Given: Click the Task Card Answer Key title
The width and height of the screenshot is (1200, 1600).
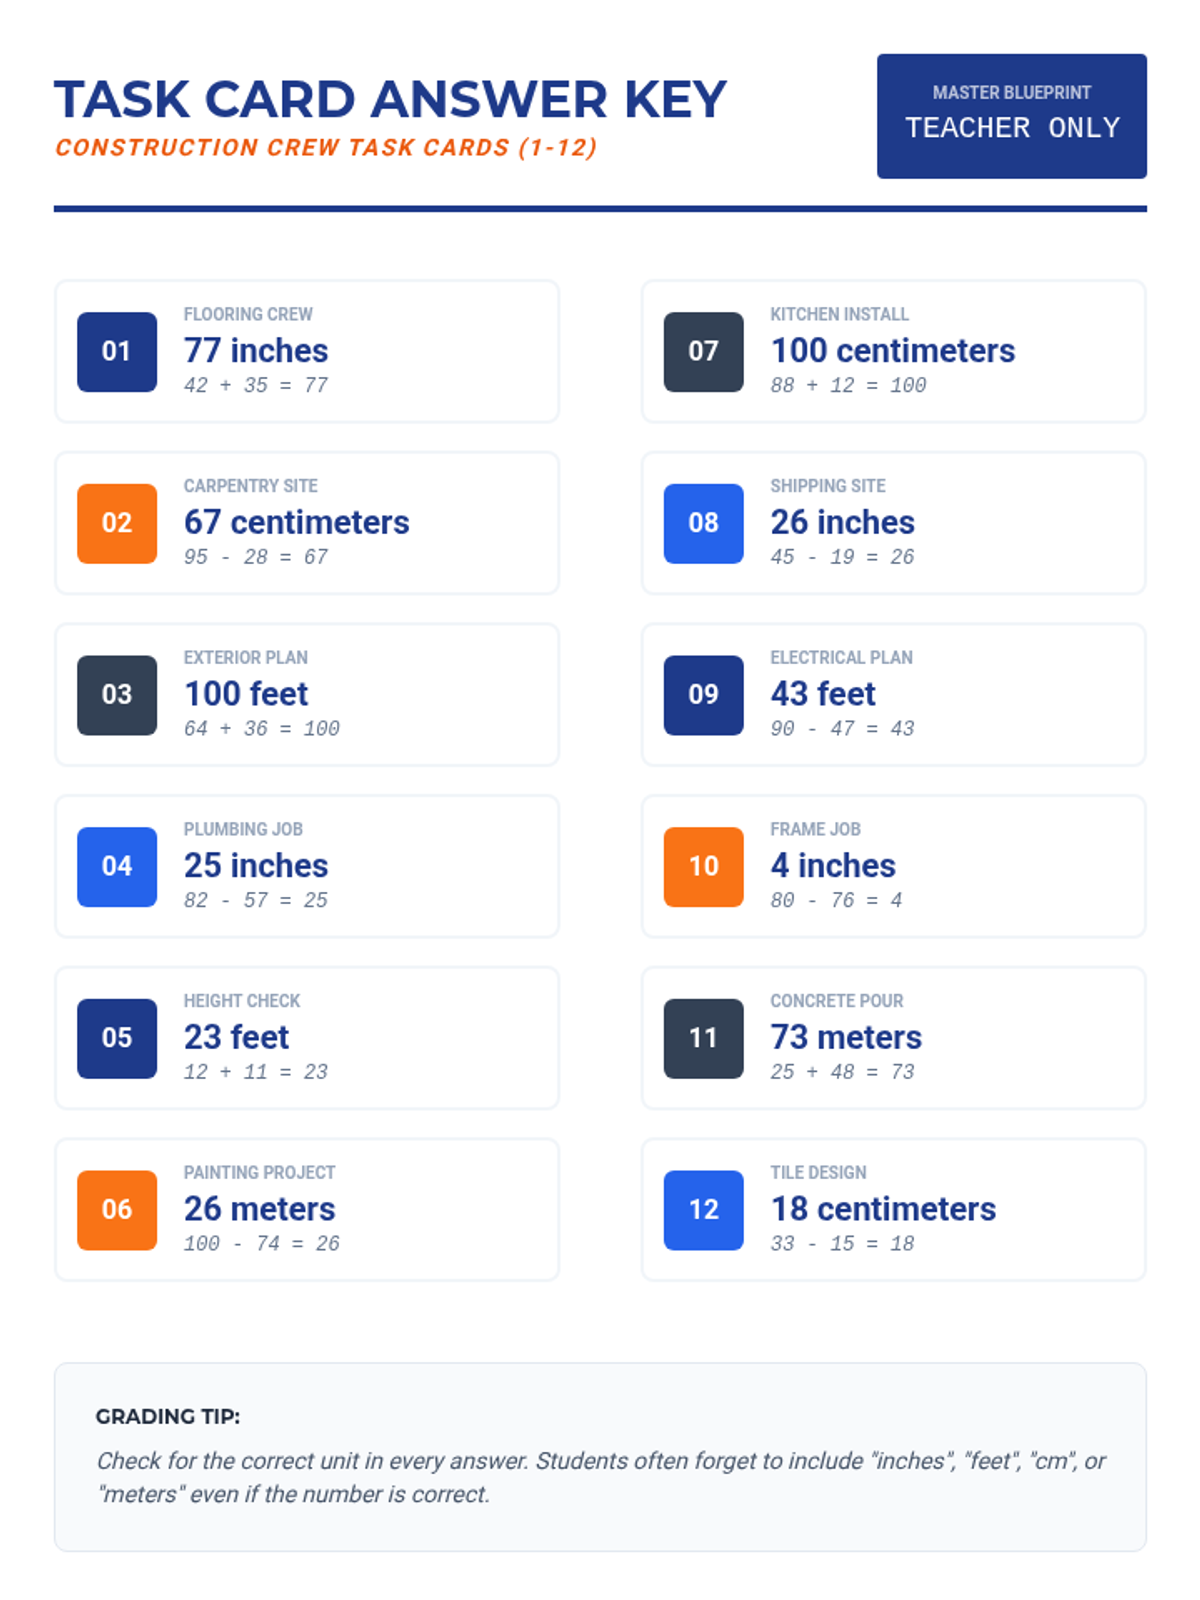Looking at the screenshot, I should (390, 99).
